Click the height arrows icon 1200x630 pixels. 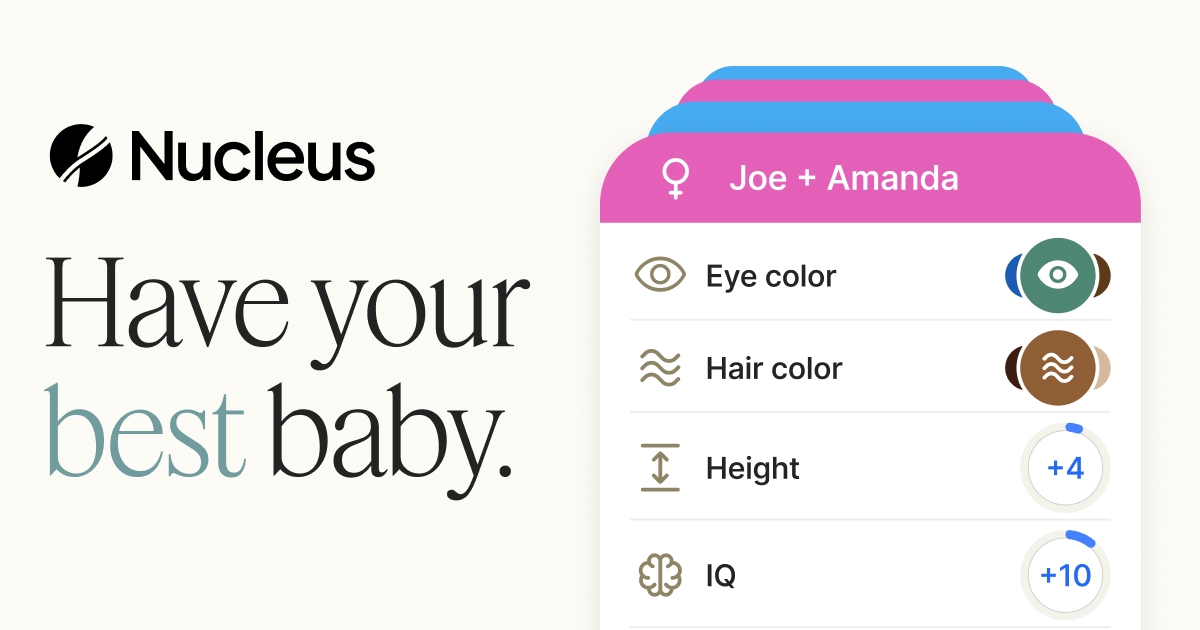coord(660,467)
